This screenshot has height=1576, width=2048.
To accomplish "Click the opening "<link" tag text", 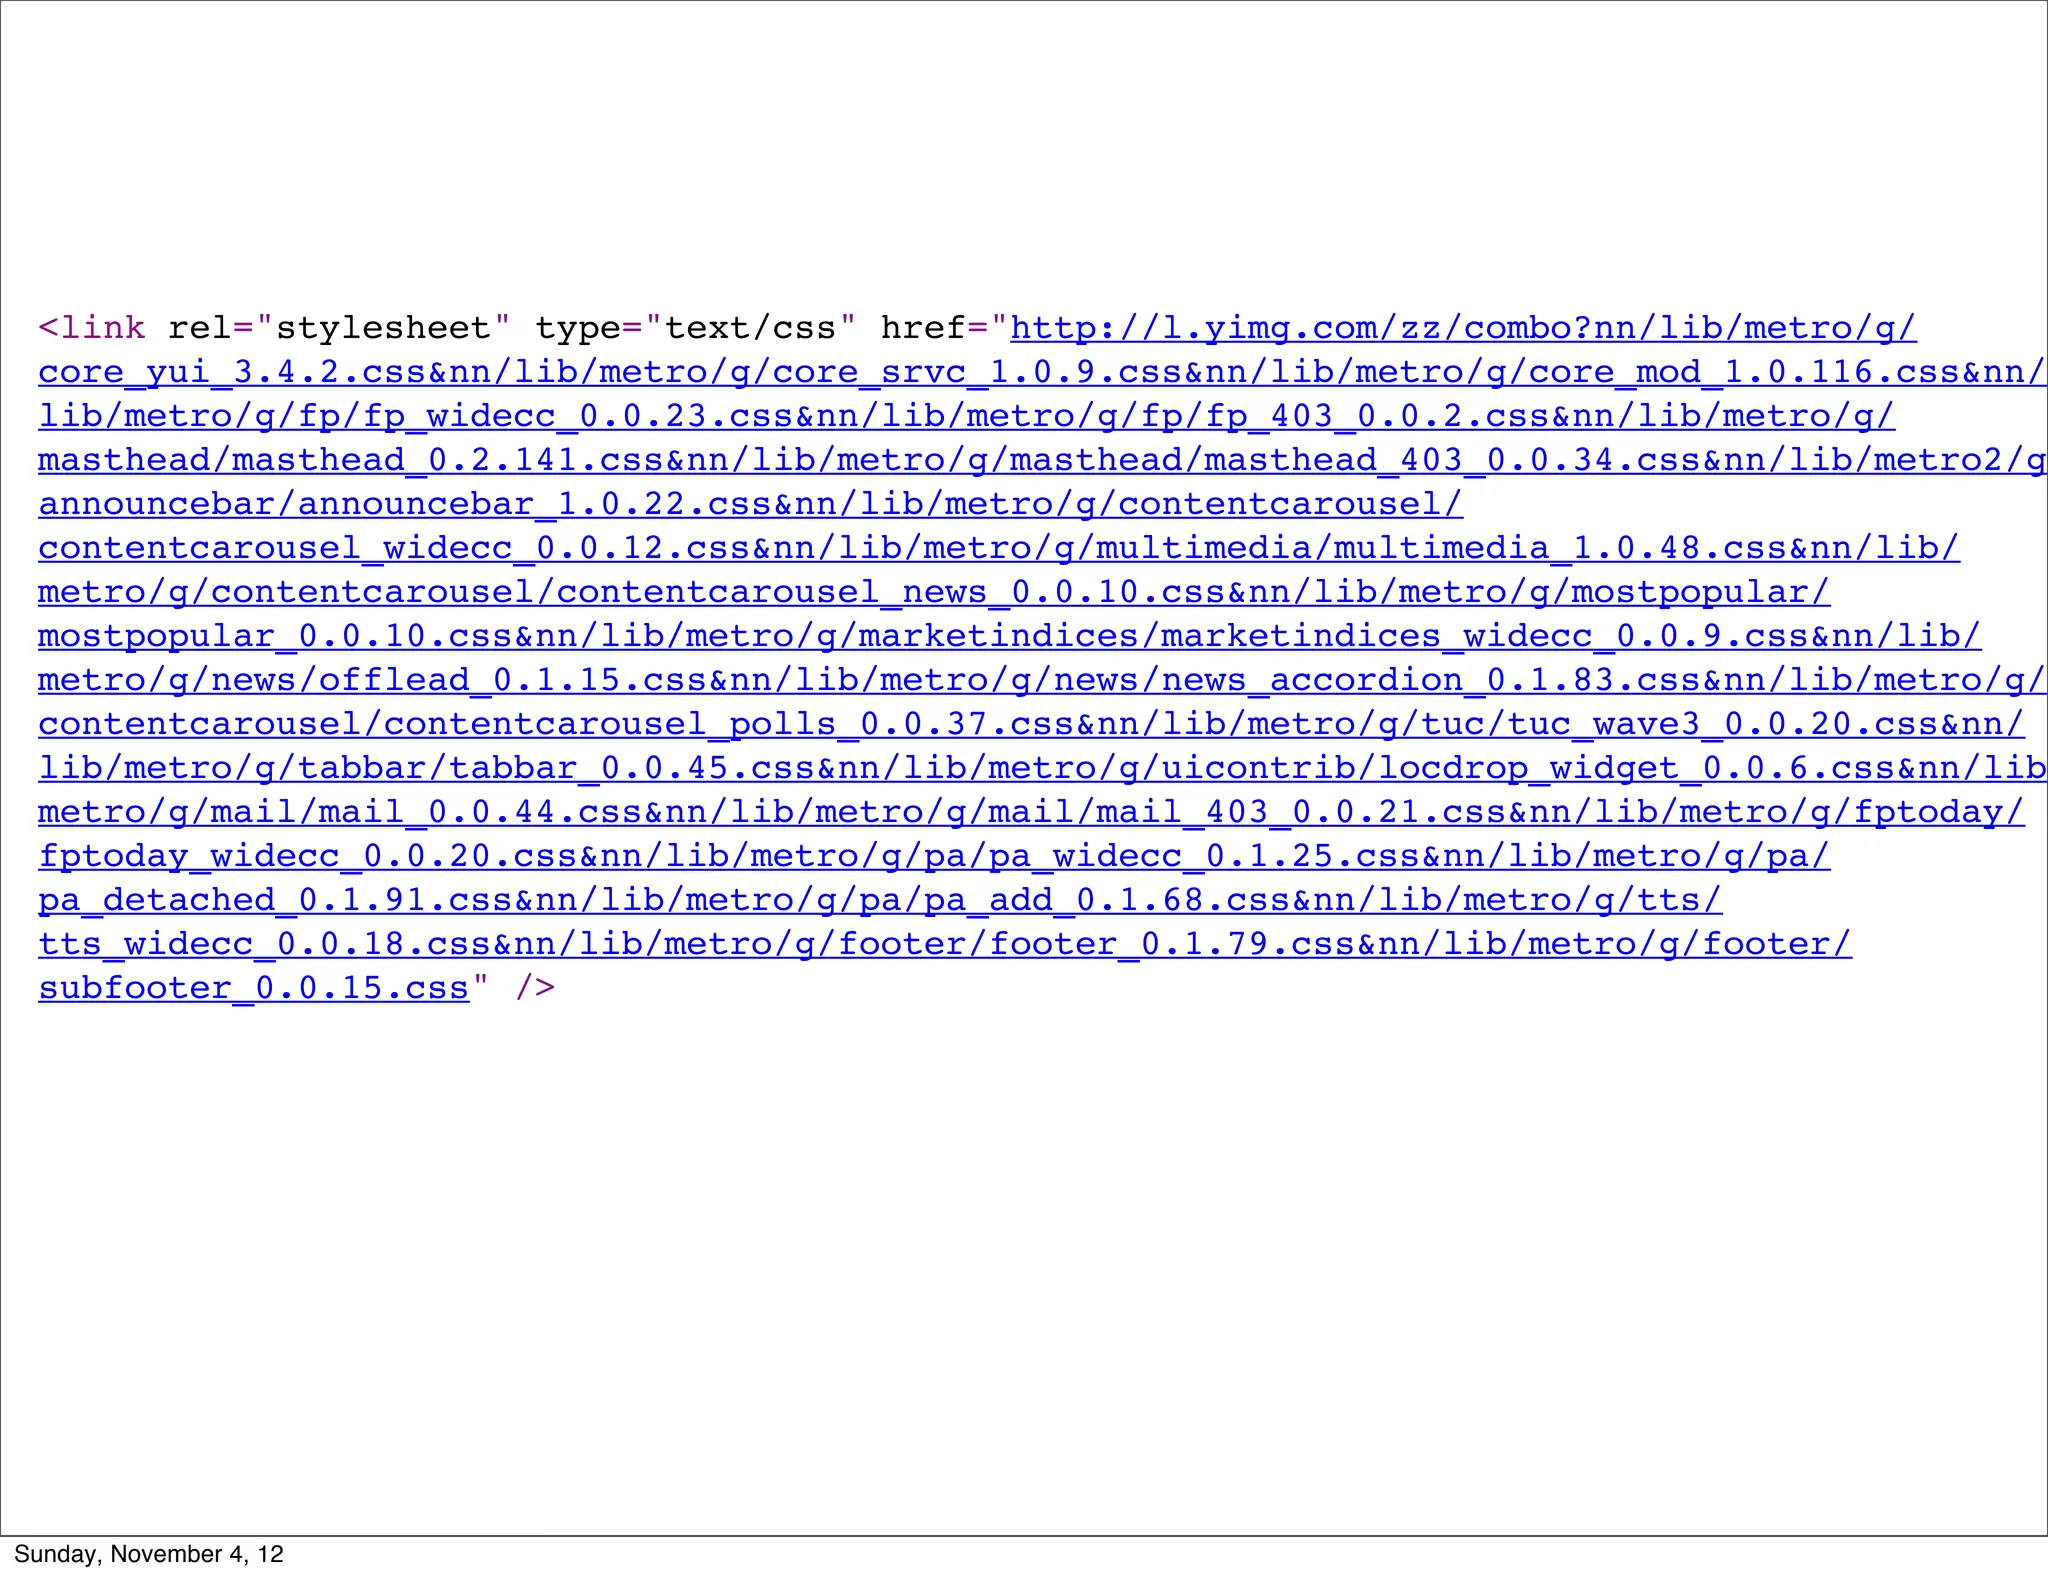I will point(92,328).
